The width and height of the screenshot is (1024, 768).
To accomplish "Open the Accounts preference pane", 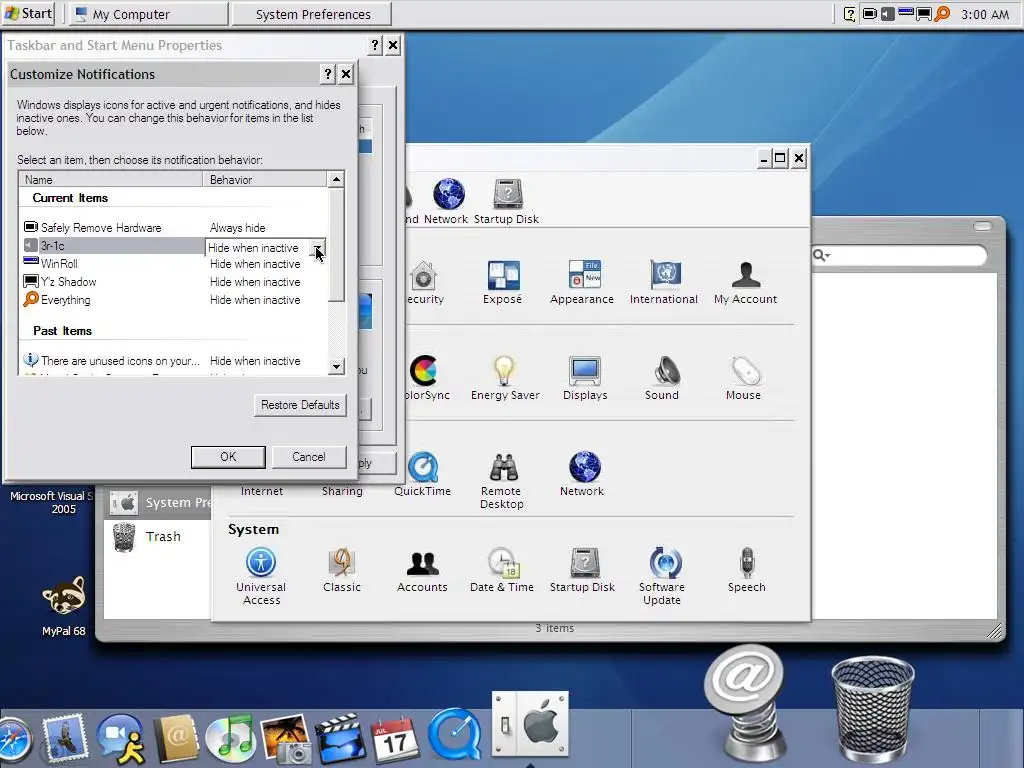I will point(423,570).
